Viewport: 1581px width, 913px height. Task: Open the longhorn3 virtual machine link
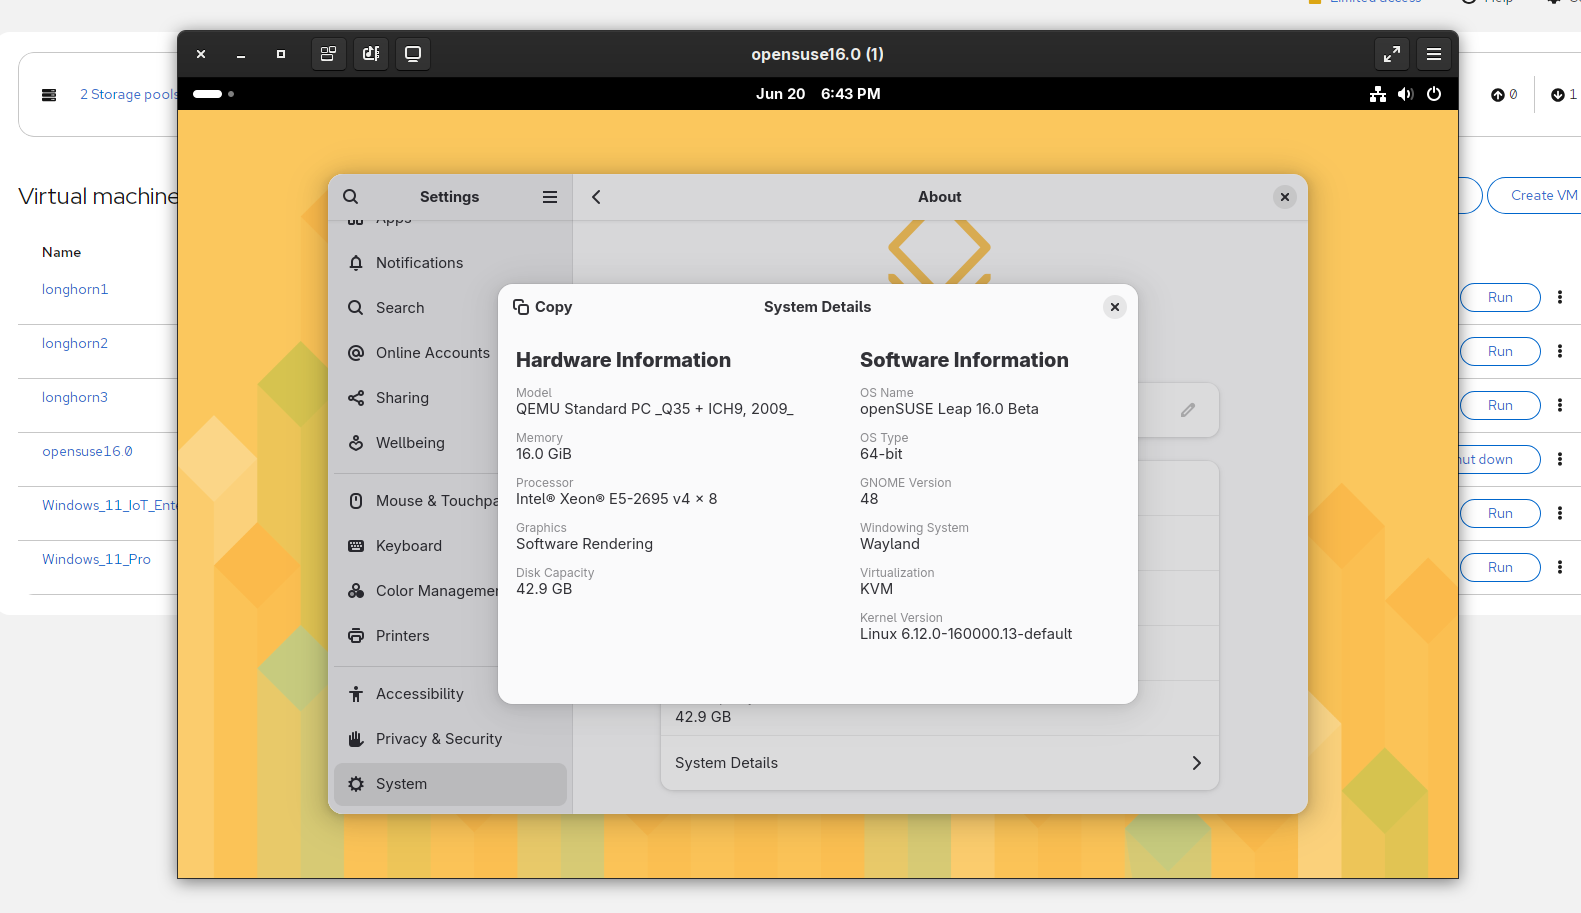click(75, 397)
